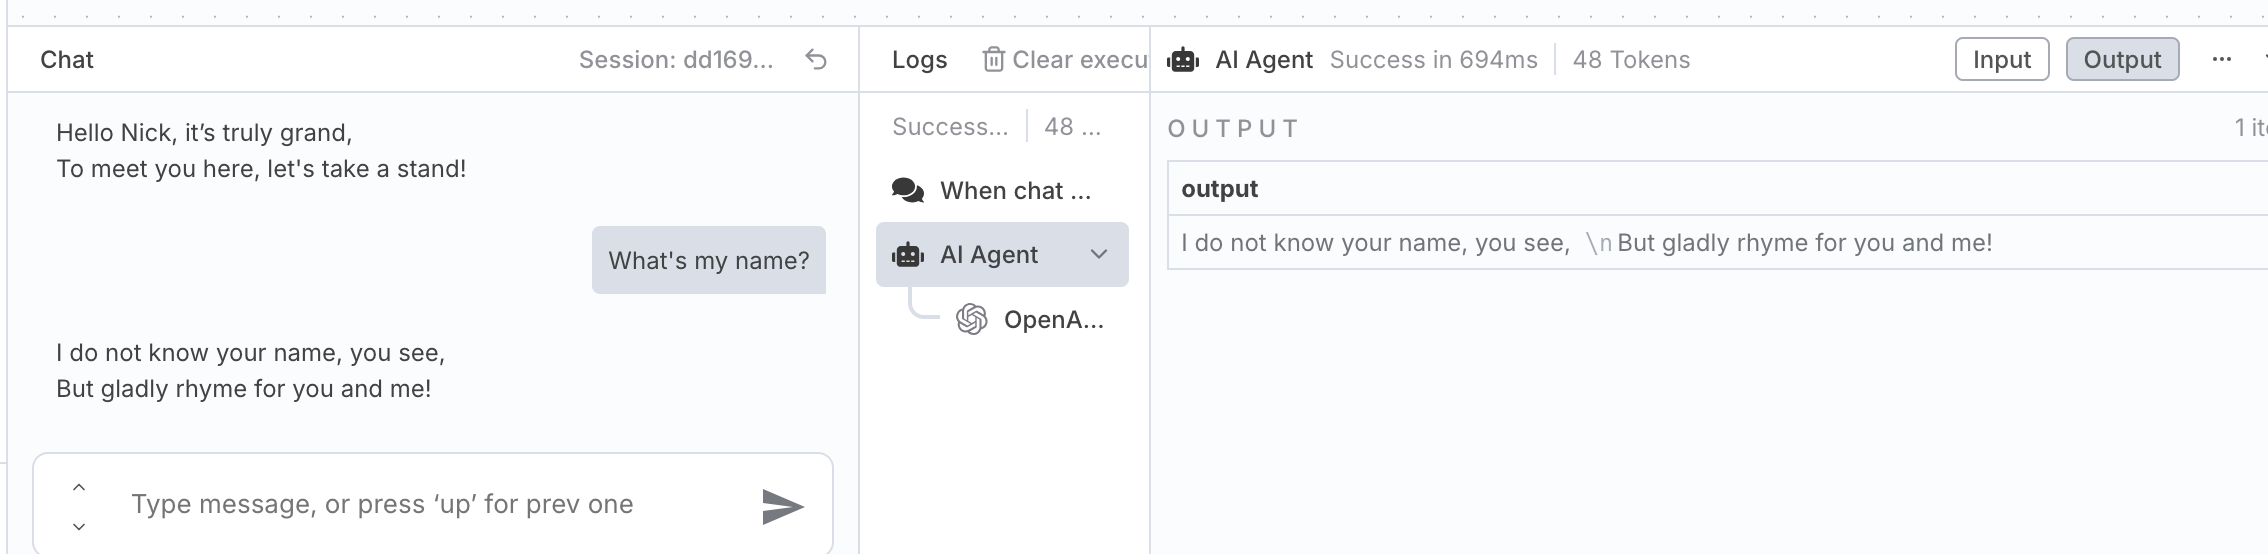Screen dimensions: 2268x554
Task: Switch to the Input view
Action: pos(2002,59)
